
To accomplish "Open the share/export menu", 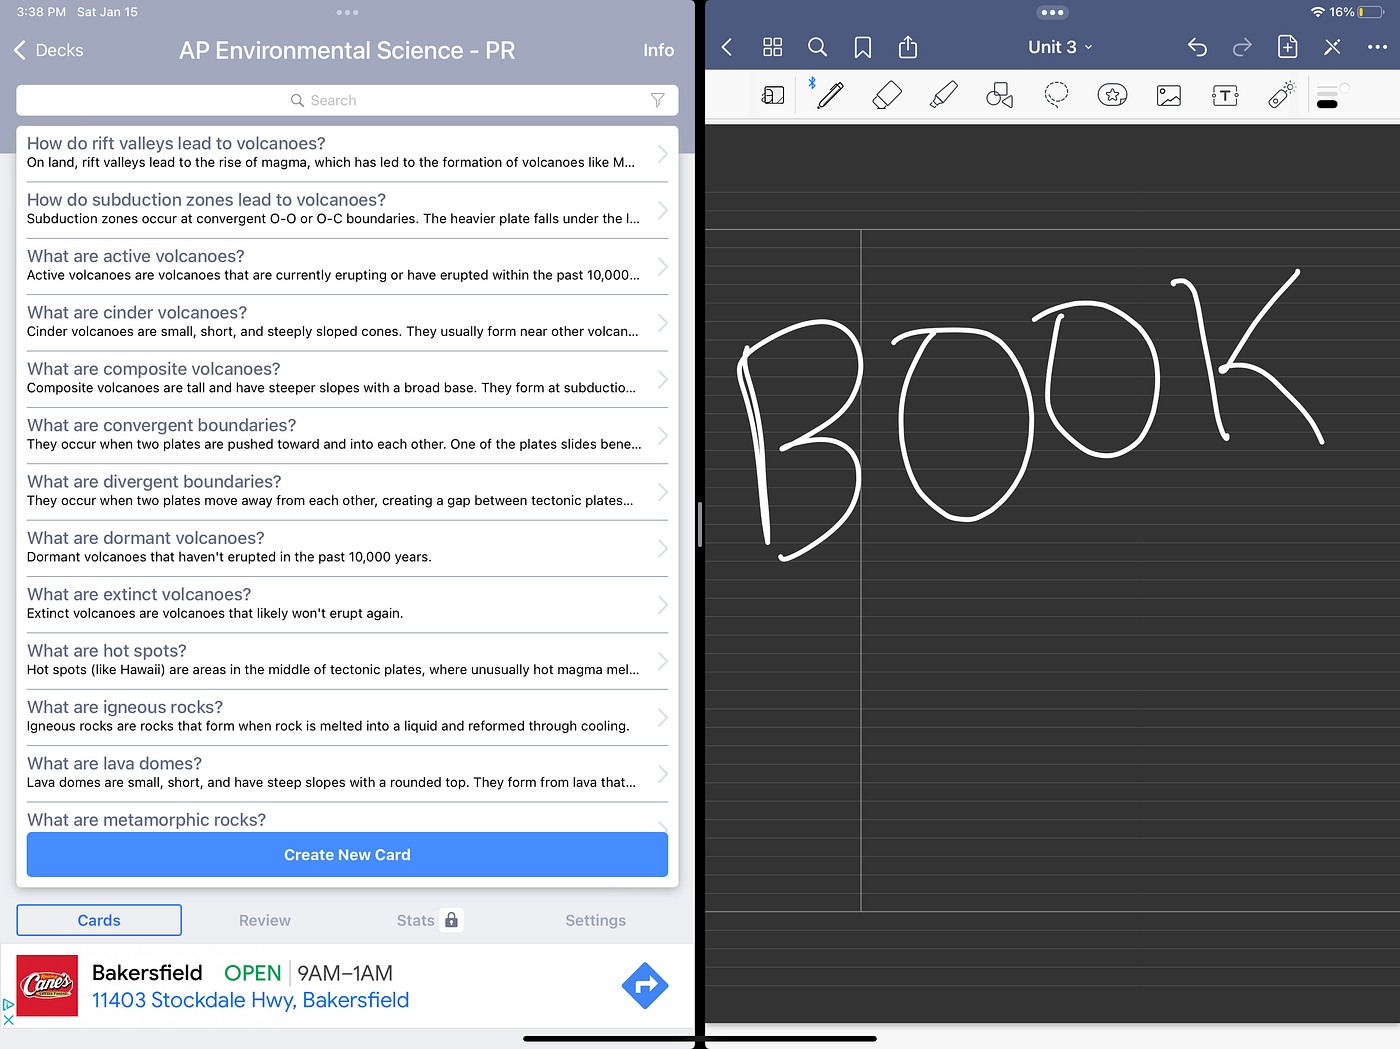I will 908,47.
